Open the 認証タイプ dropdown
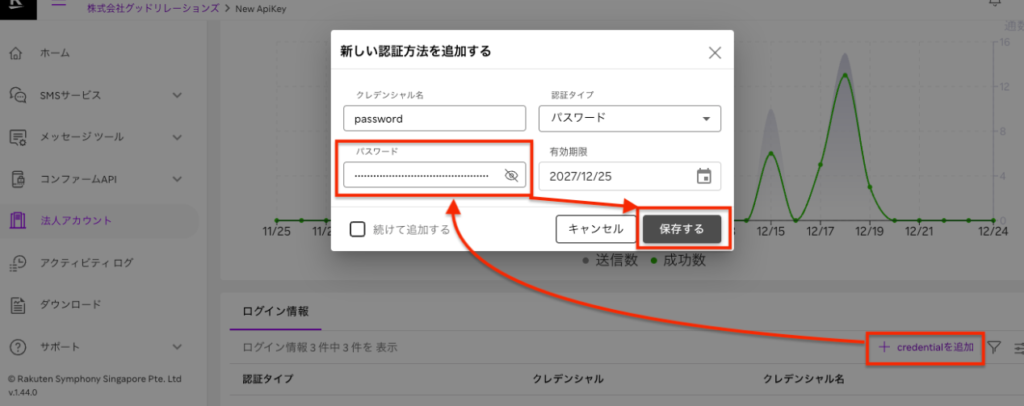 coord(629,118)
